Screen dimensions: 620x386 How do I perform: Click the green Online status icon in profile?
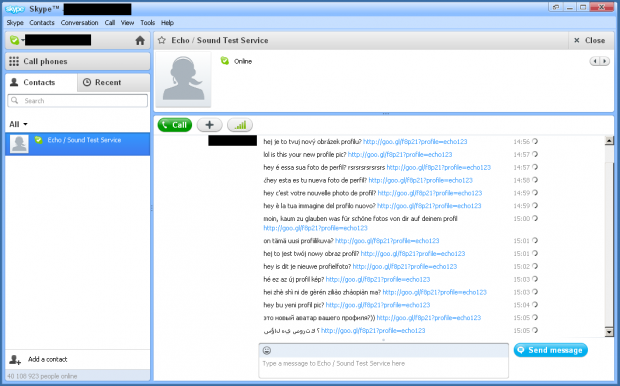(225, 61)
